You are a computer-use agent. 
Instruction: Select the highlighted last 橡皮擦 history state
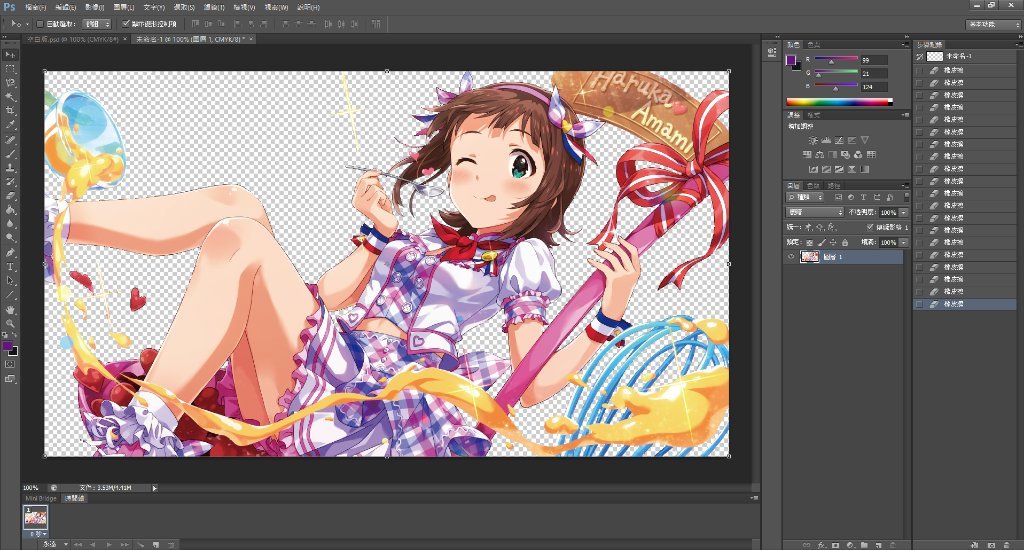pos(967,304)
